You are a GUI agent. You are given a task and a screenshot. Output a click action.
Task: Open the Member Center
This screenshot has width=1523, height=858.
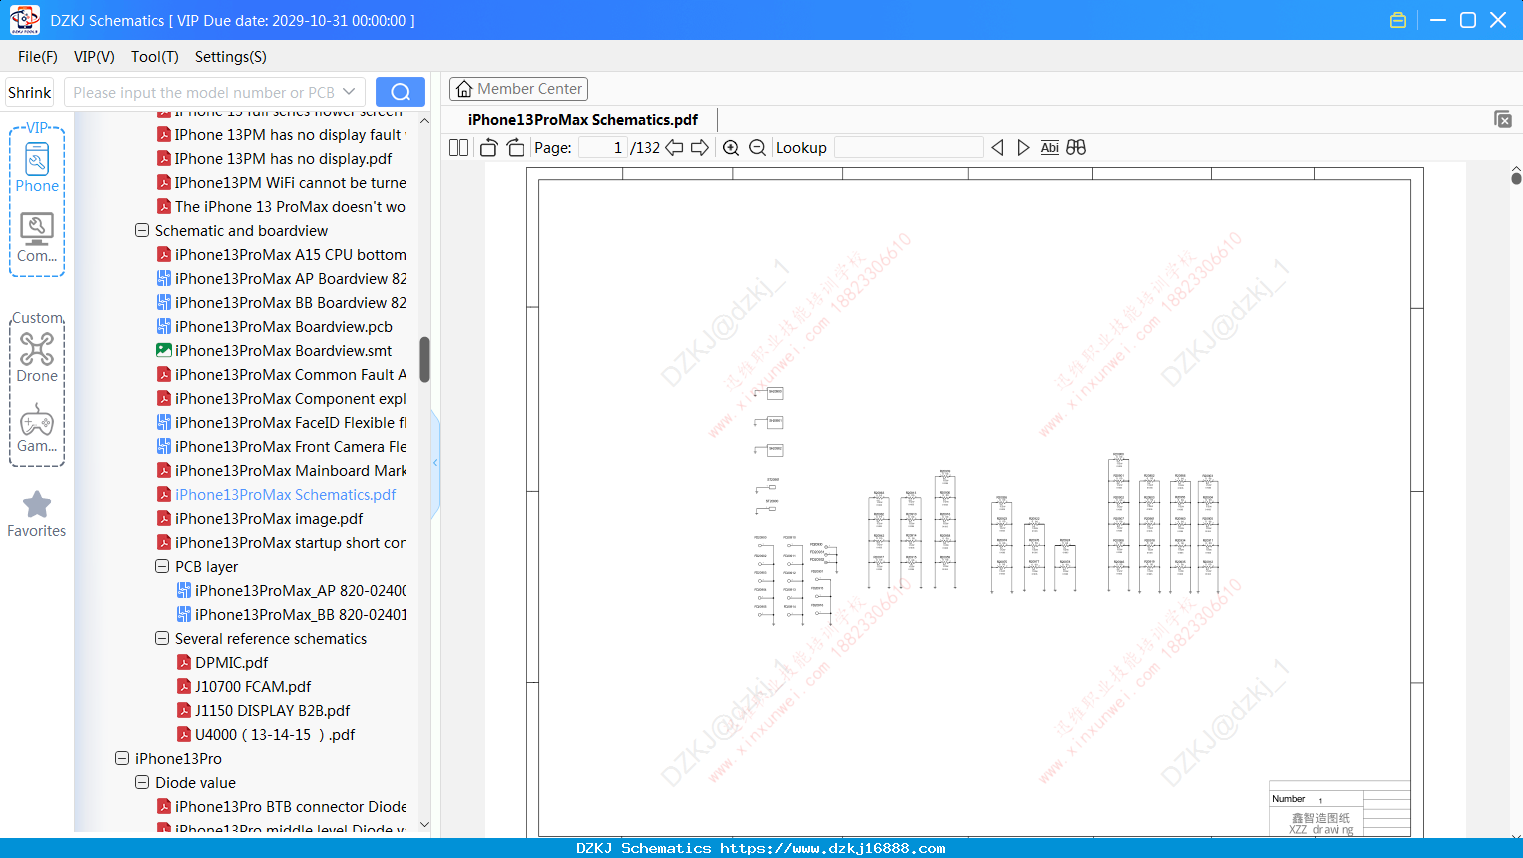coord(518,89)
